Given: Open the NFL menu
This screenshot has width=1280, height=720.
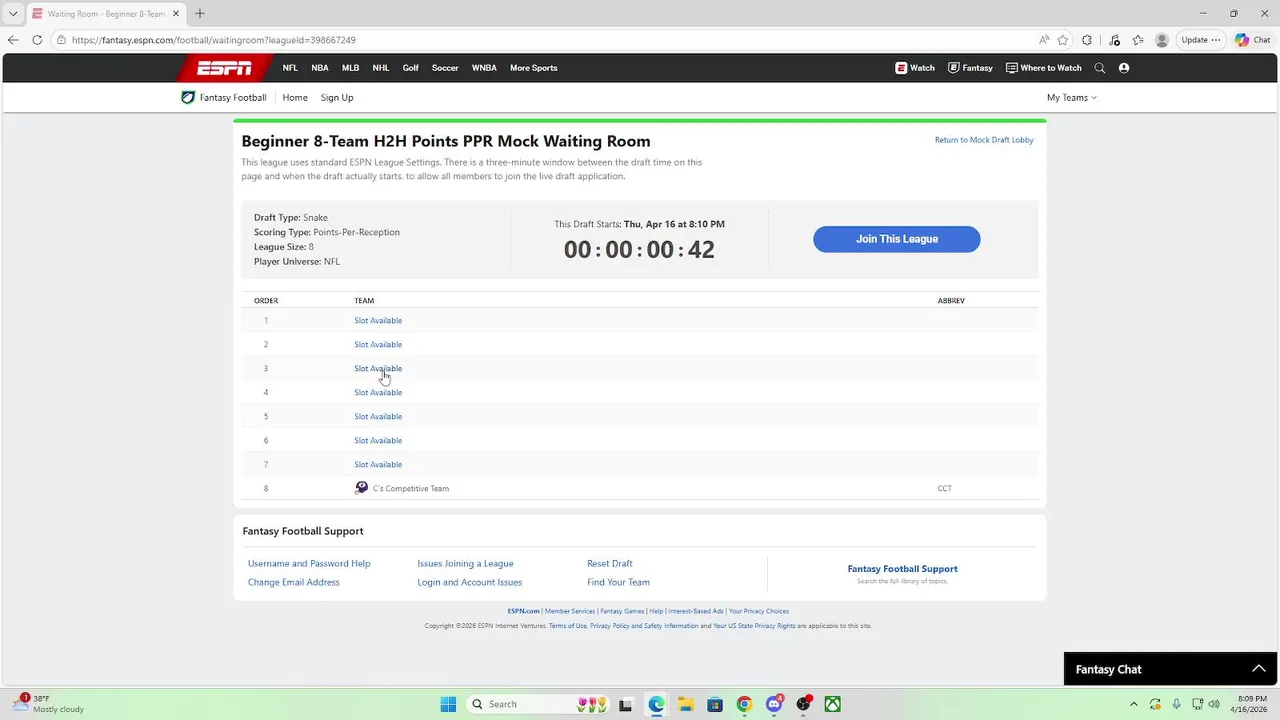Looking at the screenshot, I should coord(290,68).
